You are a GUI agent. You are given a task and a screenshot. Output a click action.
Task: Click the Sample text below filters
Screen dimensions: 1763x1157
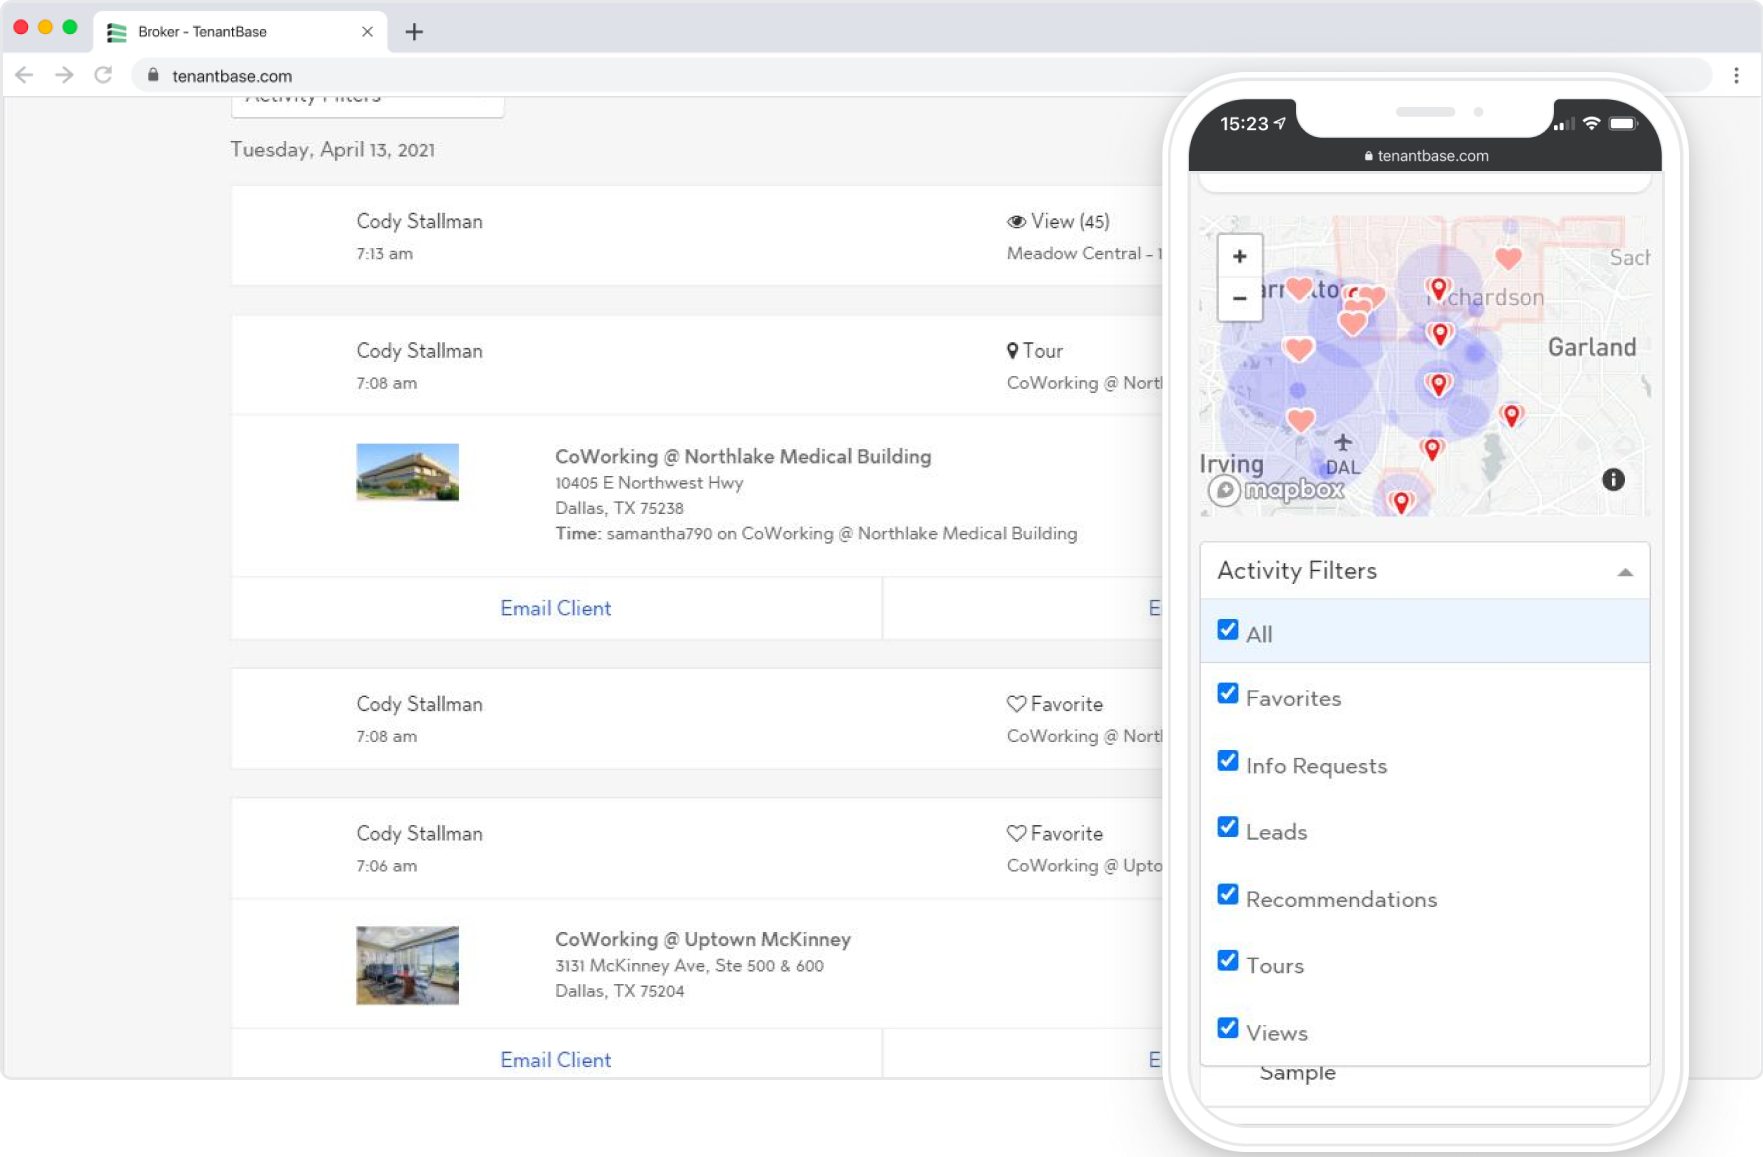pos(1297,1073)
